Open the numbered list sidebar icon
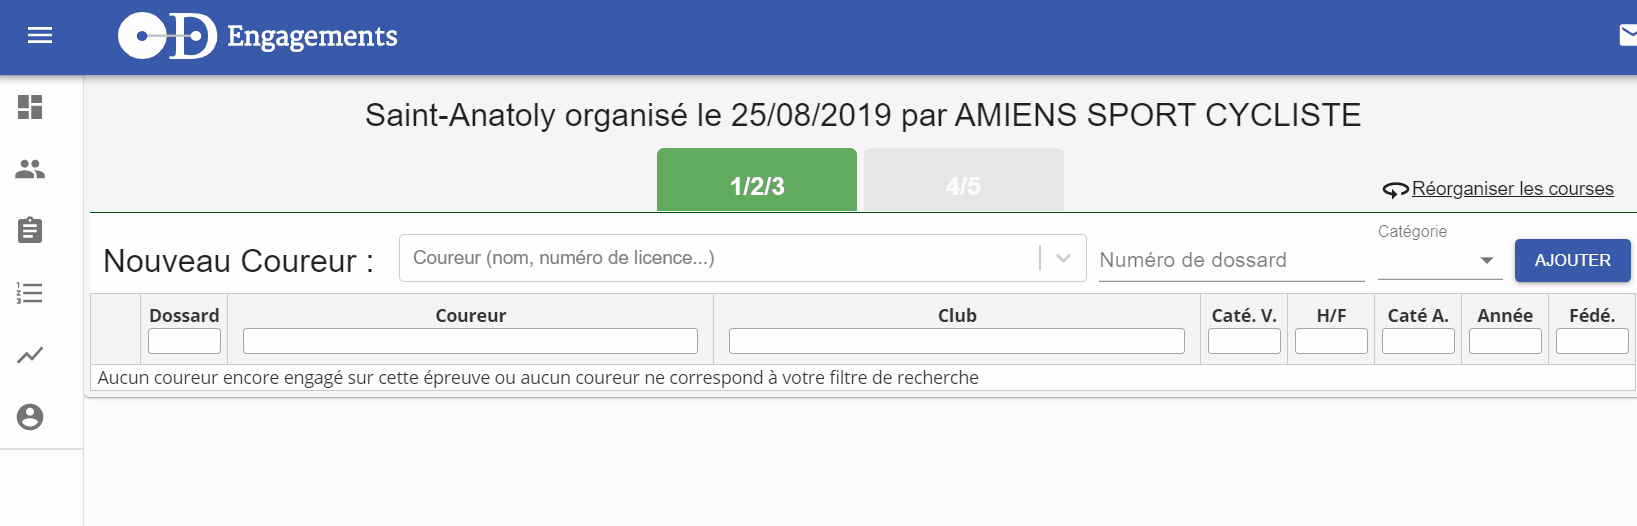Image resolution: width=1637 pixels, height=526 pixels. [x=30, y=293]
